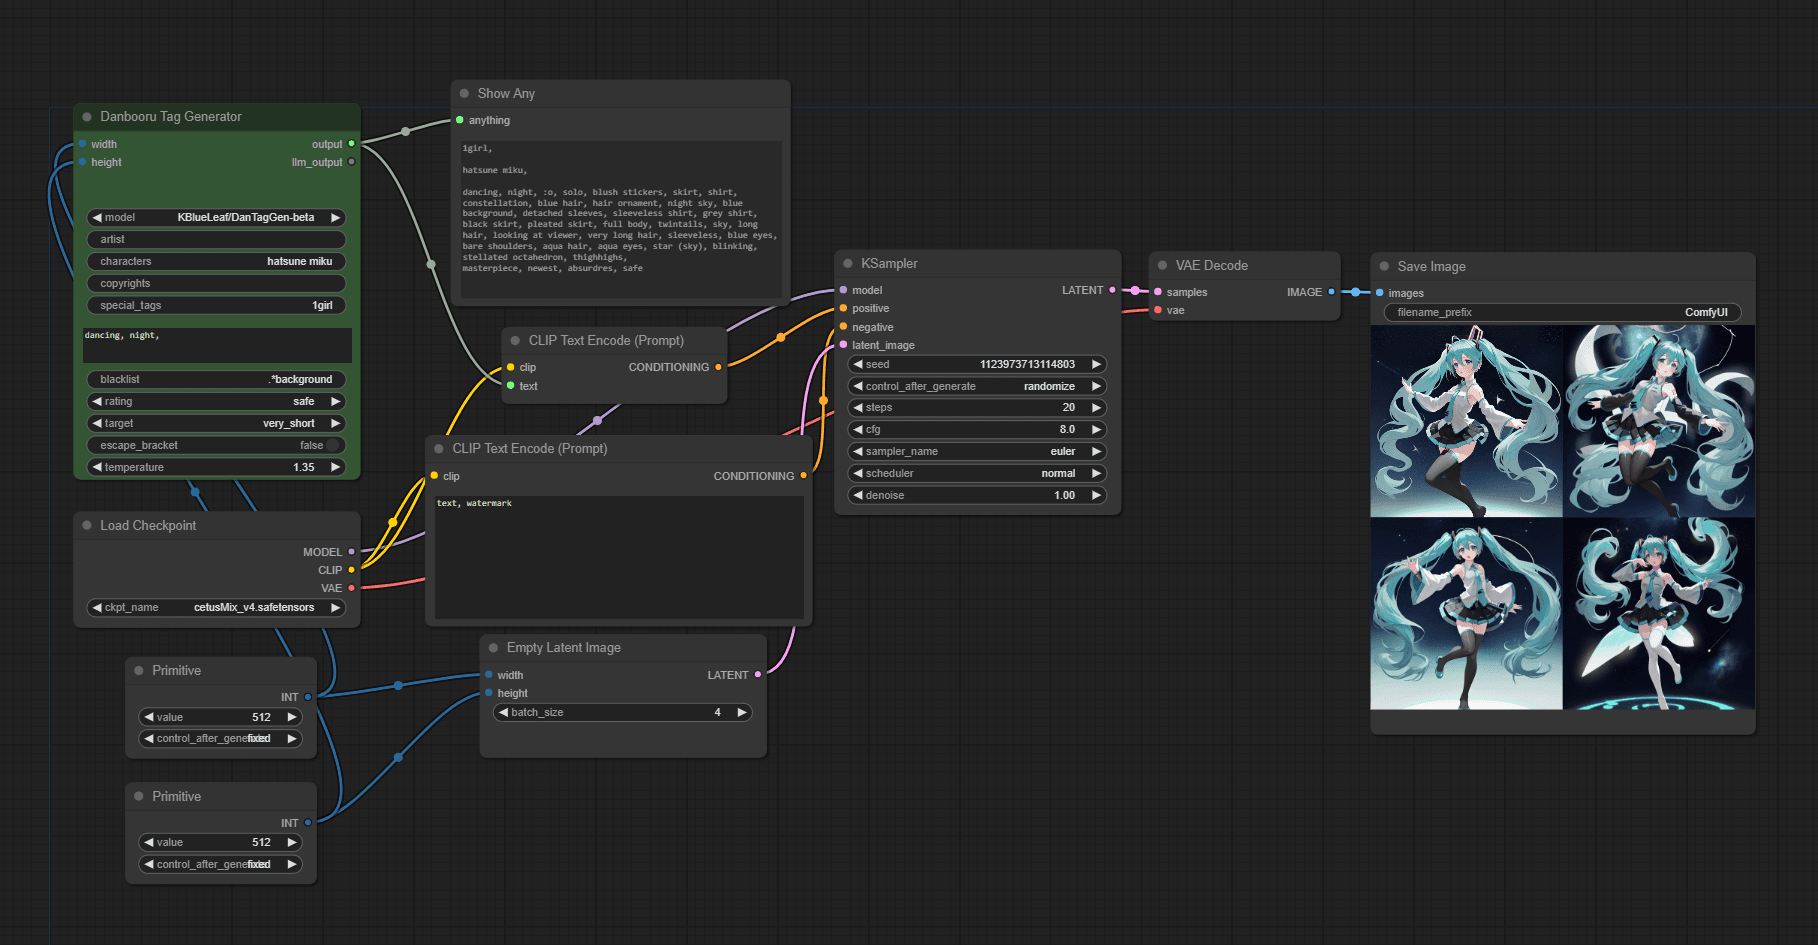Image resolution: width=1818 pixels, height=945 pixels.
Task: Edit the 'dancing, night,' prompt text box
Action: click(216, 345)
